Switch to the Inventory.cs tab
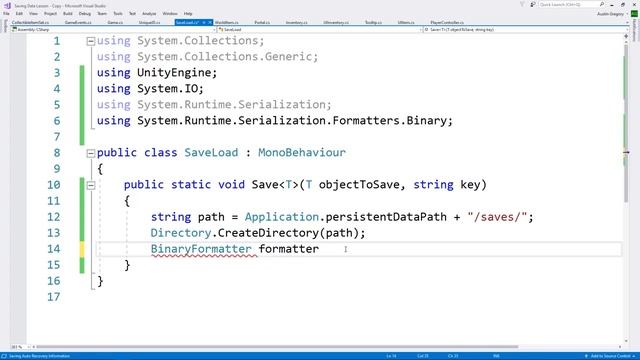Image resolution: width=640 pixels, height=360 pixels. point(297,22)
